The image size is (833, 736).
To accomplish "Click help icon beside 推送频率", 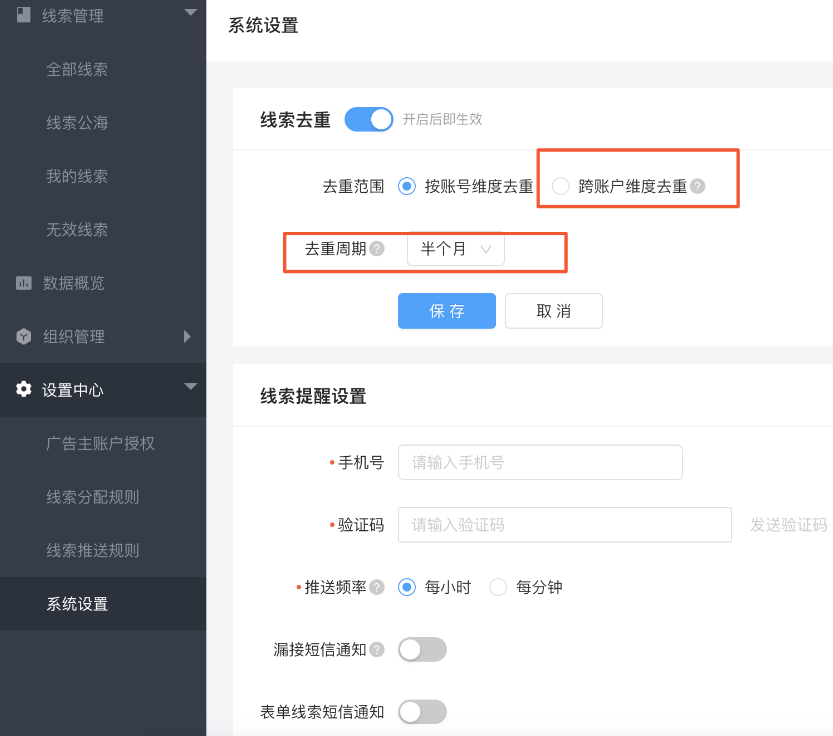I will [377, 587].
